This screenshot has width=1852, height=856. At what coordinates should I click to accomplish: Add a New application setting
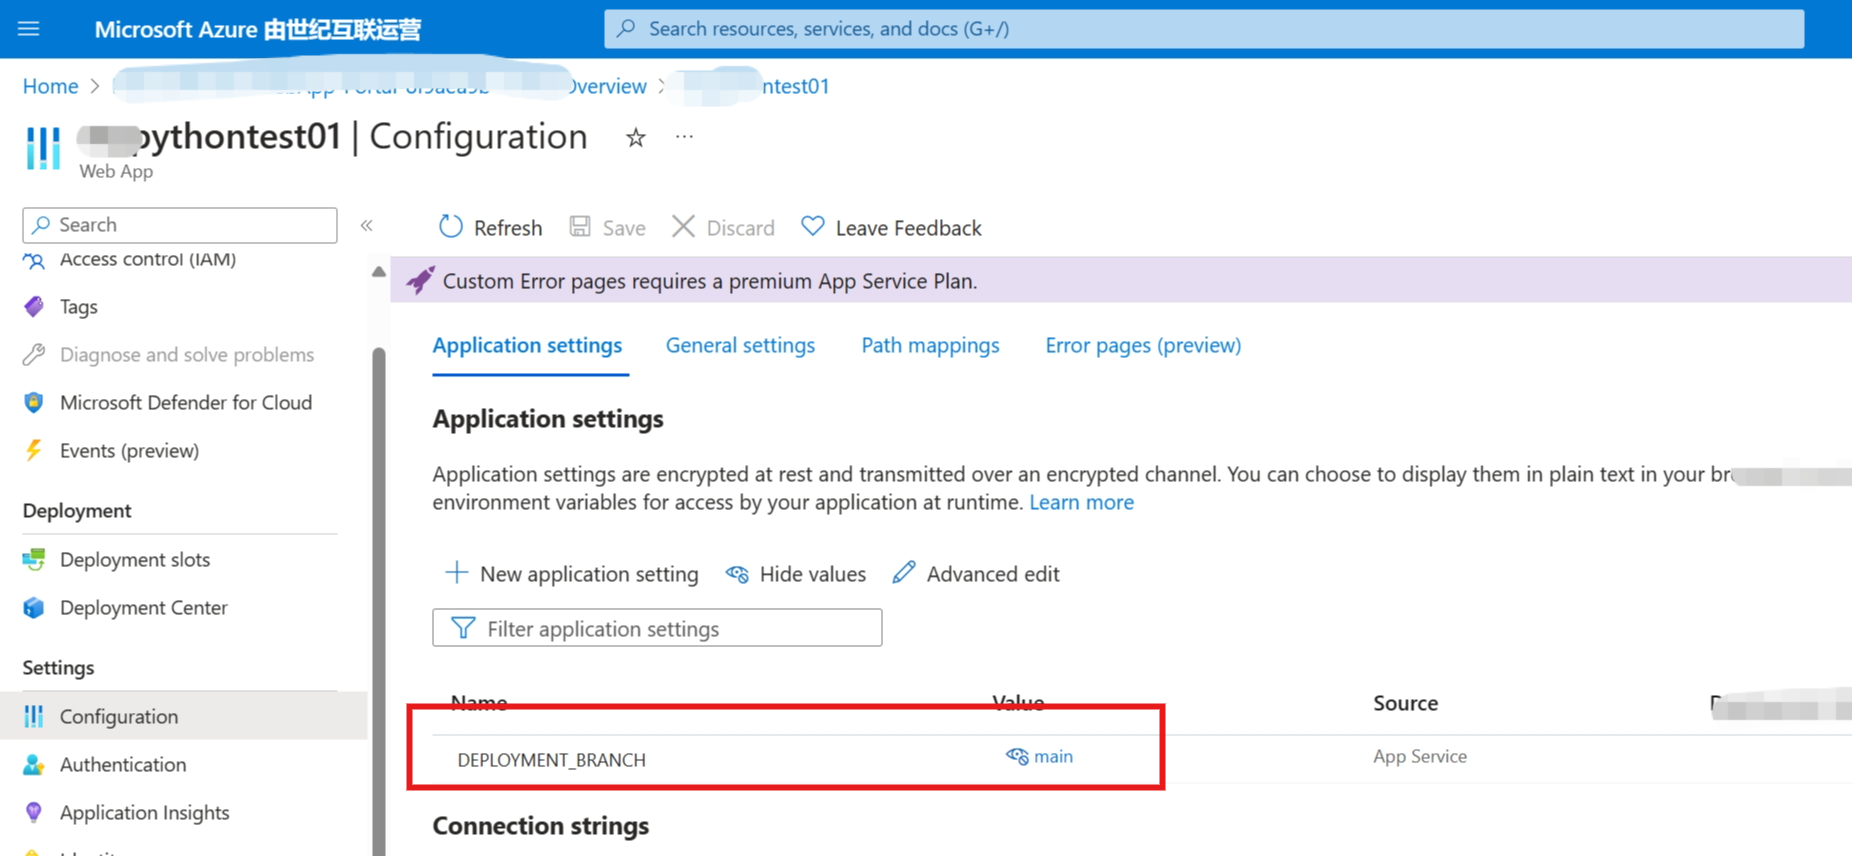tap(571, 574)
